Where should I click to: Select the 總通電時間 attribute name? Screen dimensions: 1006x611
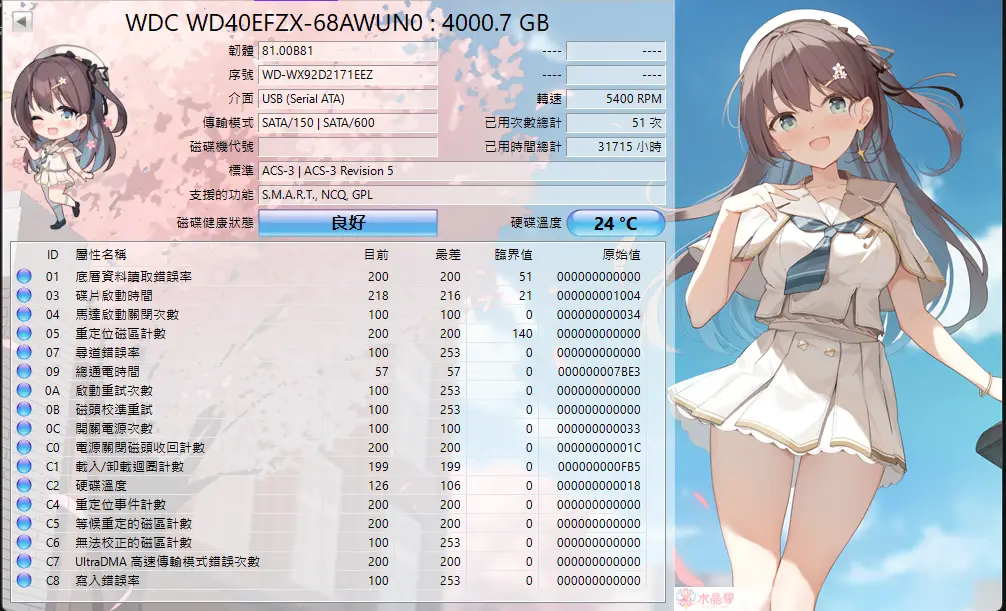107,372
